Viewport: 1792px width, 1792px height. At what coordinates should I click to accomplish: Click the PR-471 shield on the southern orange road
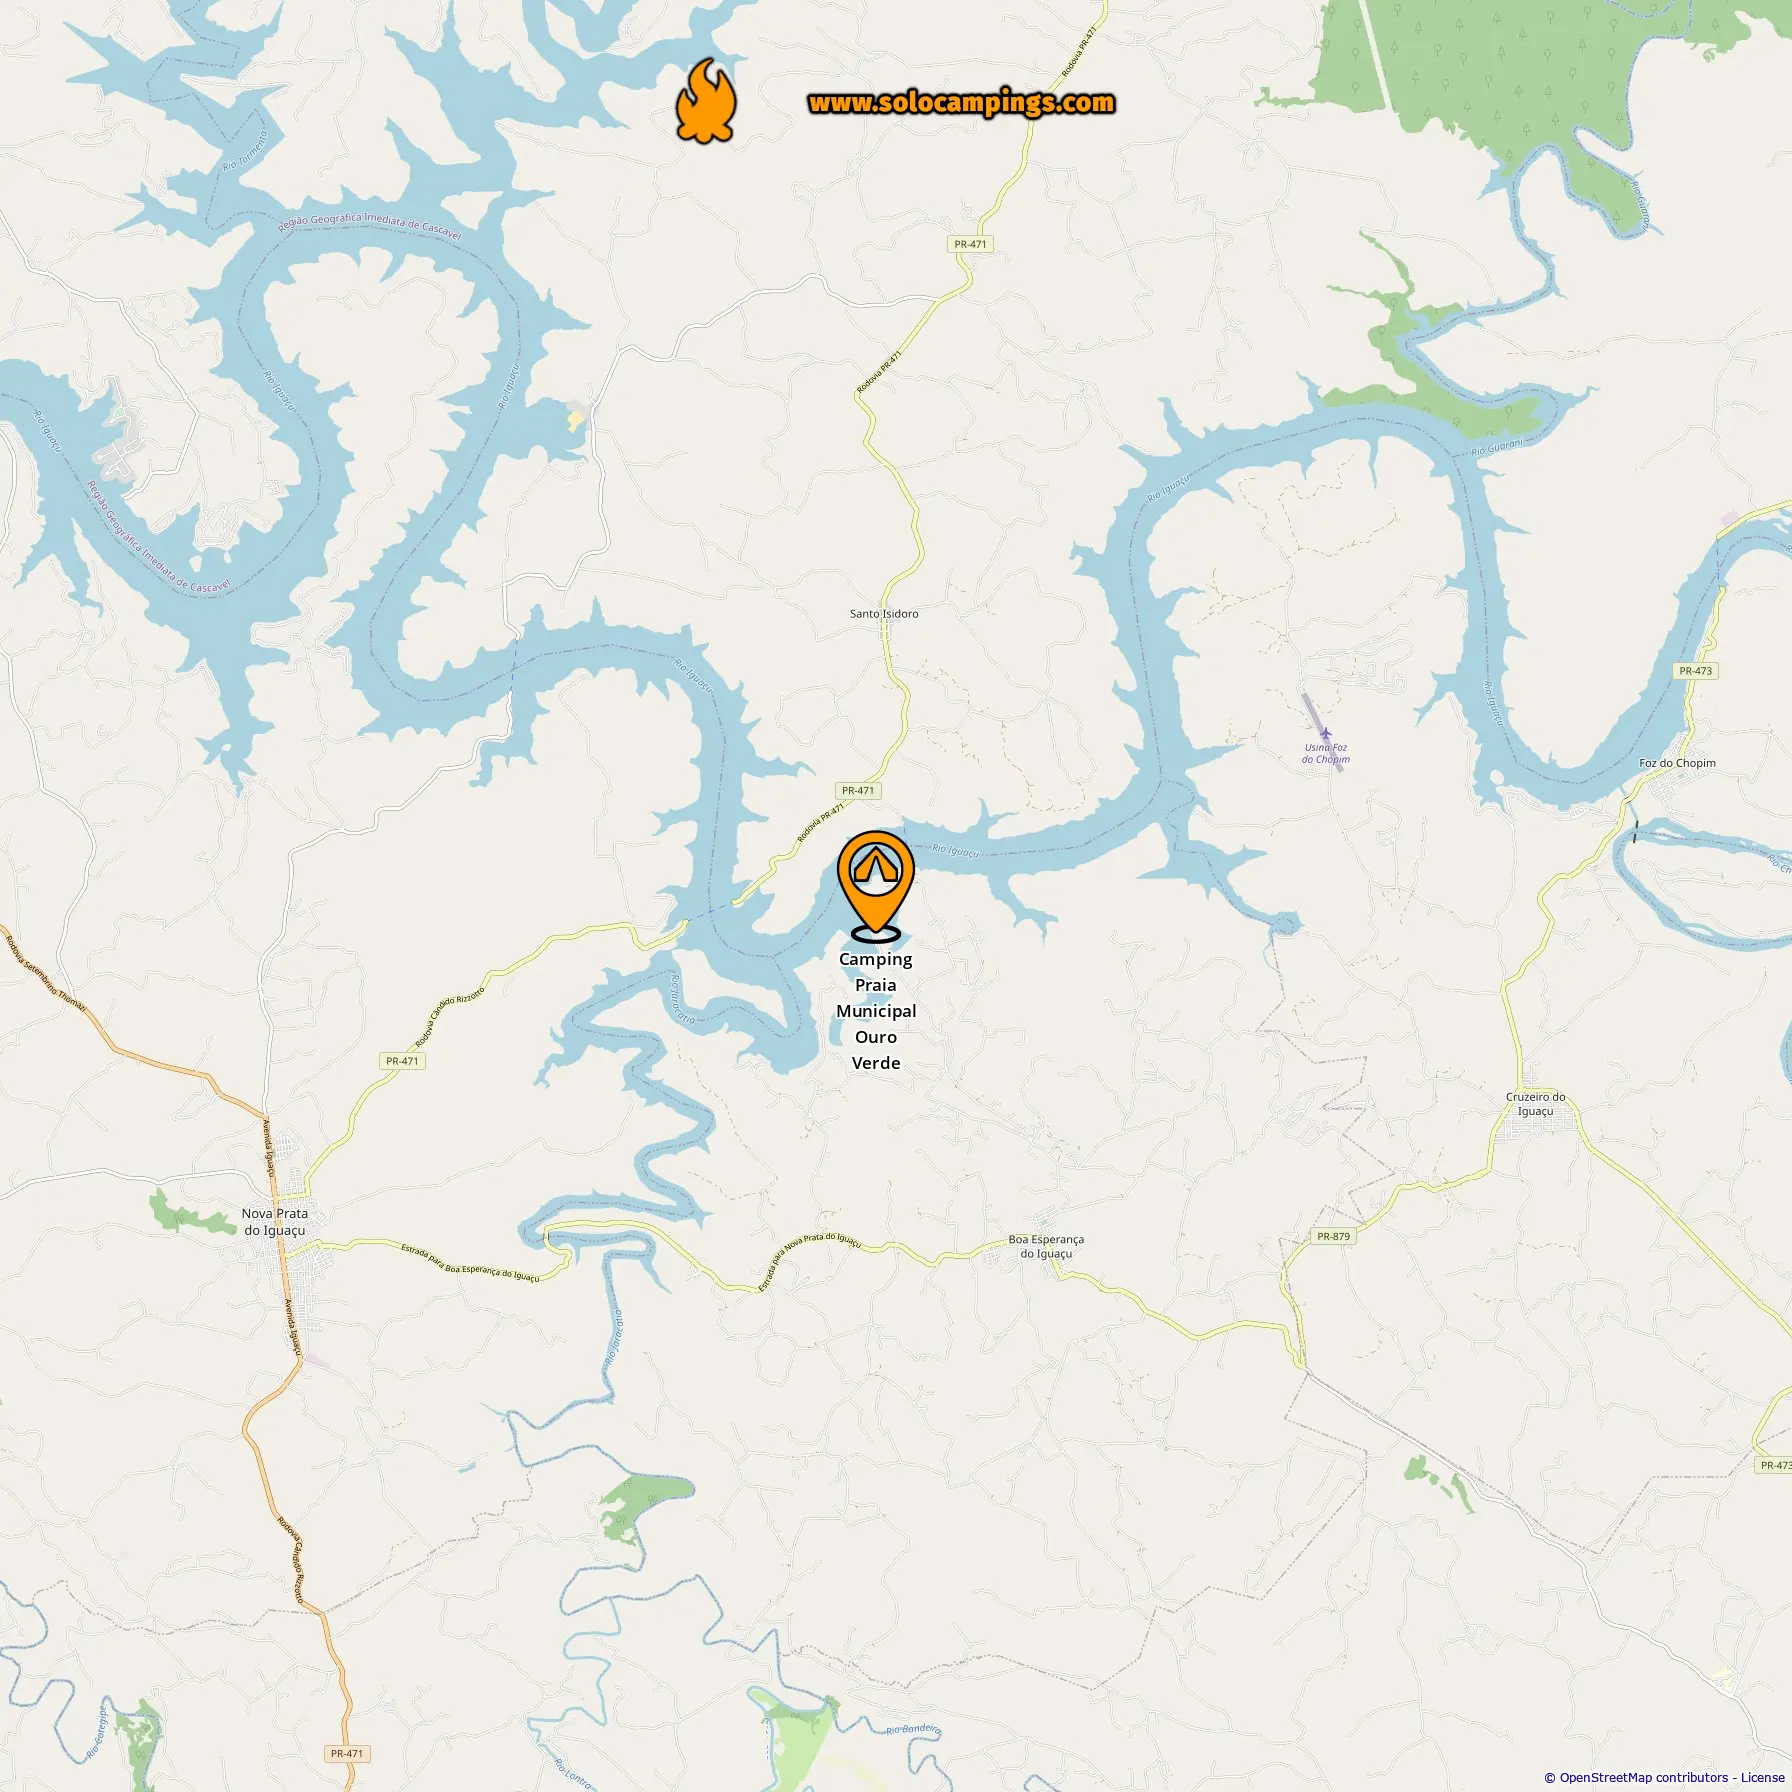pos(347,1753)
